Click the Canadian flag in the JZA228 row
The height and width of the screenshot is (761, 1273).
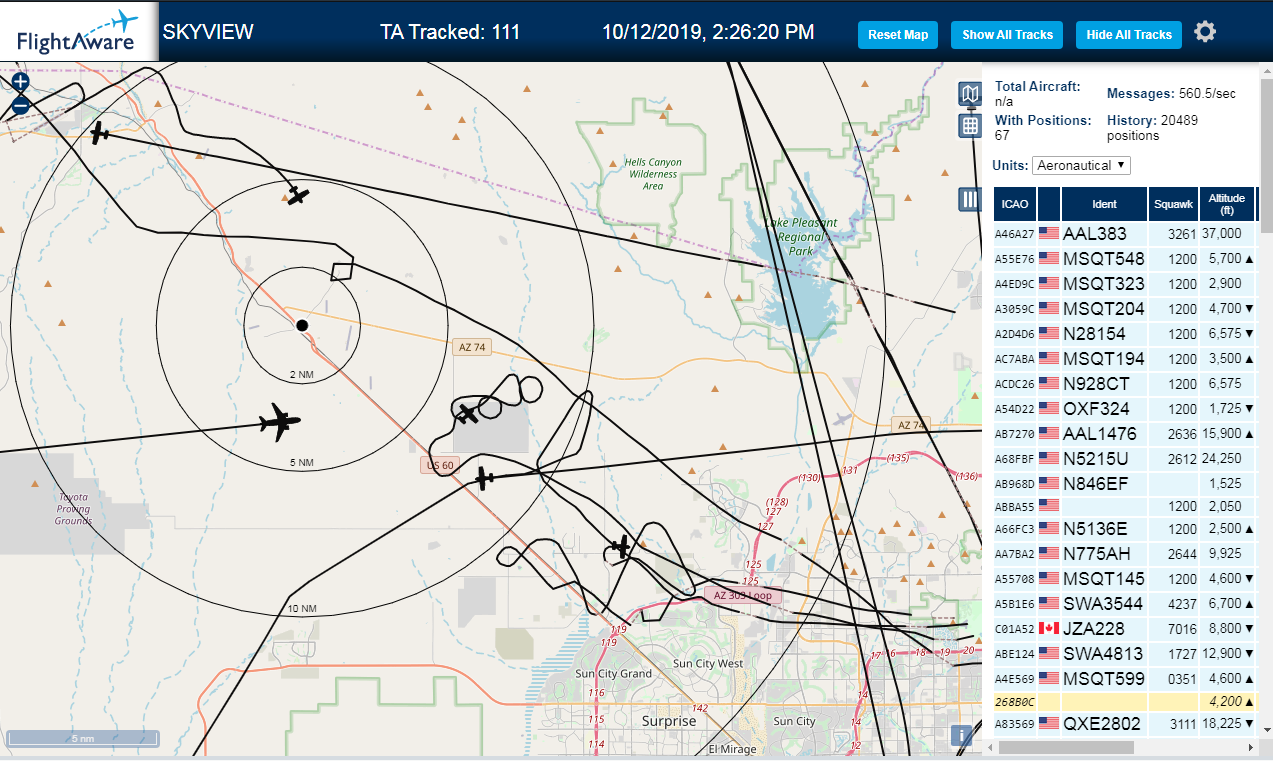point(1049,629)
